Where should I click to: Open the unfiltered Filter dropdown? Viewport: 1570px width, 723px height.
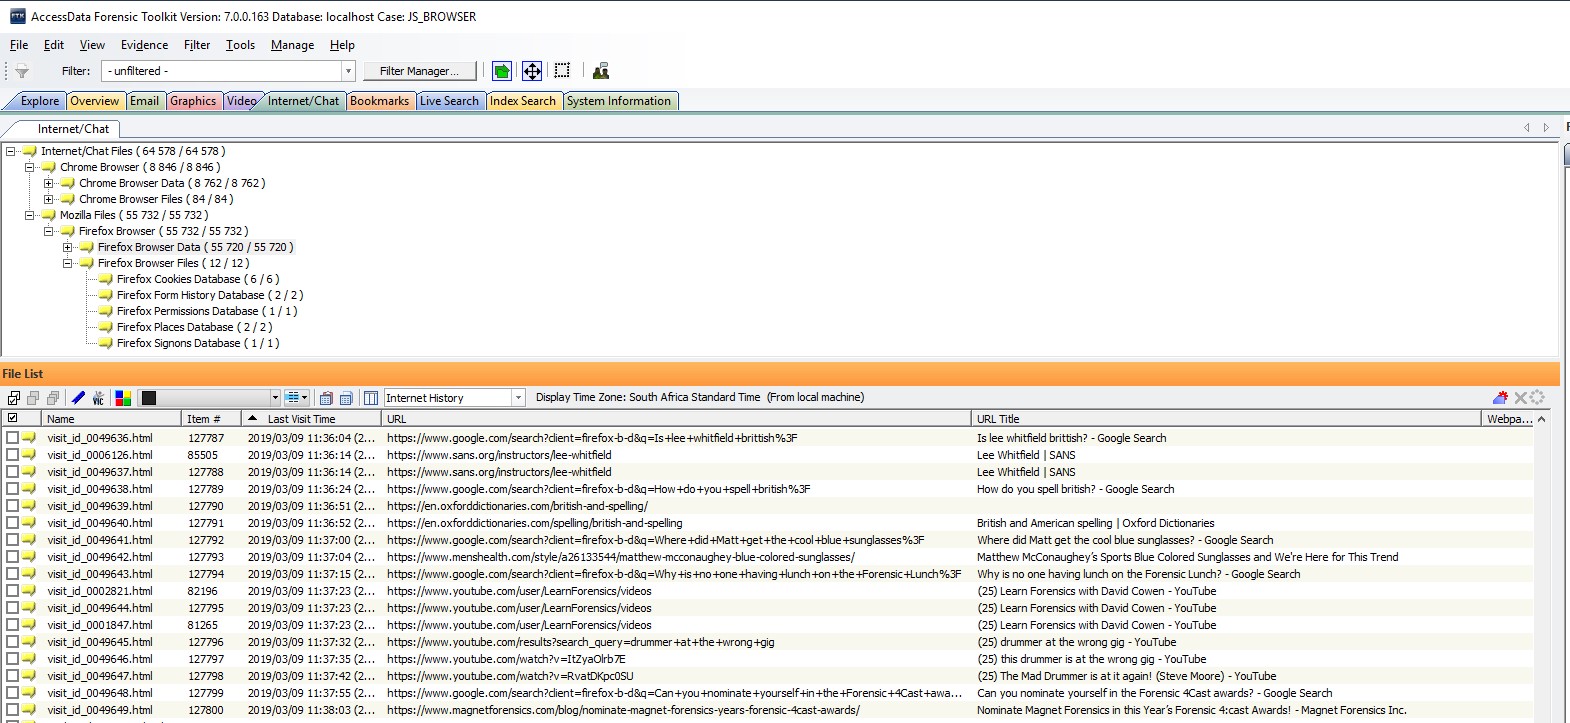348,71
